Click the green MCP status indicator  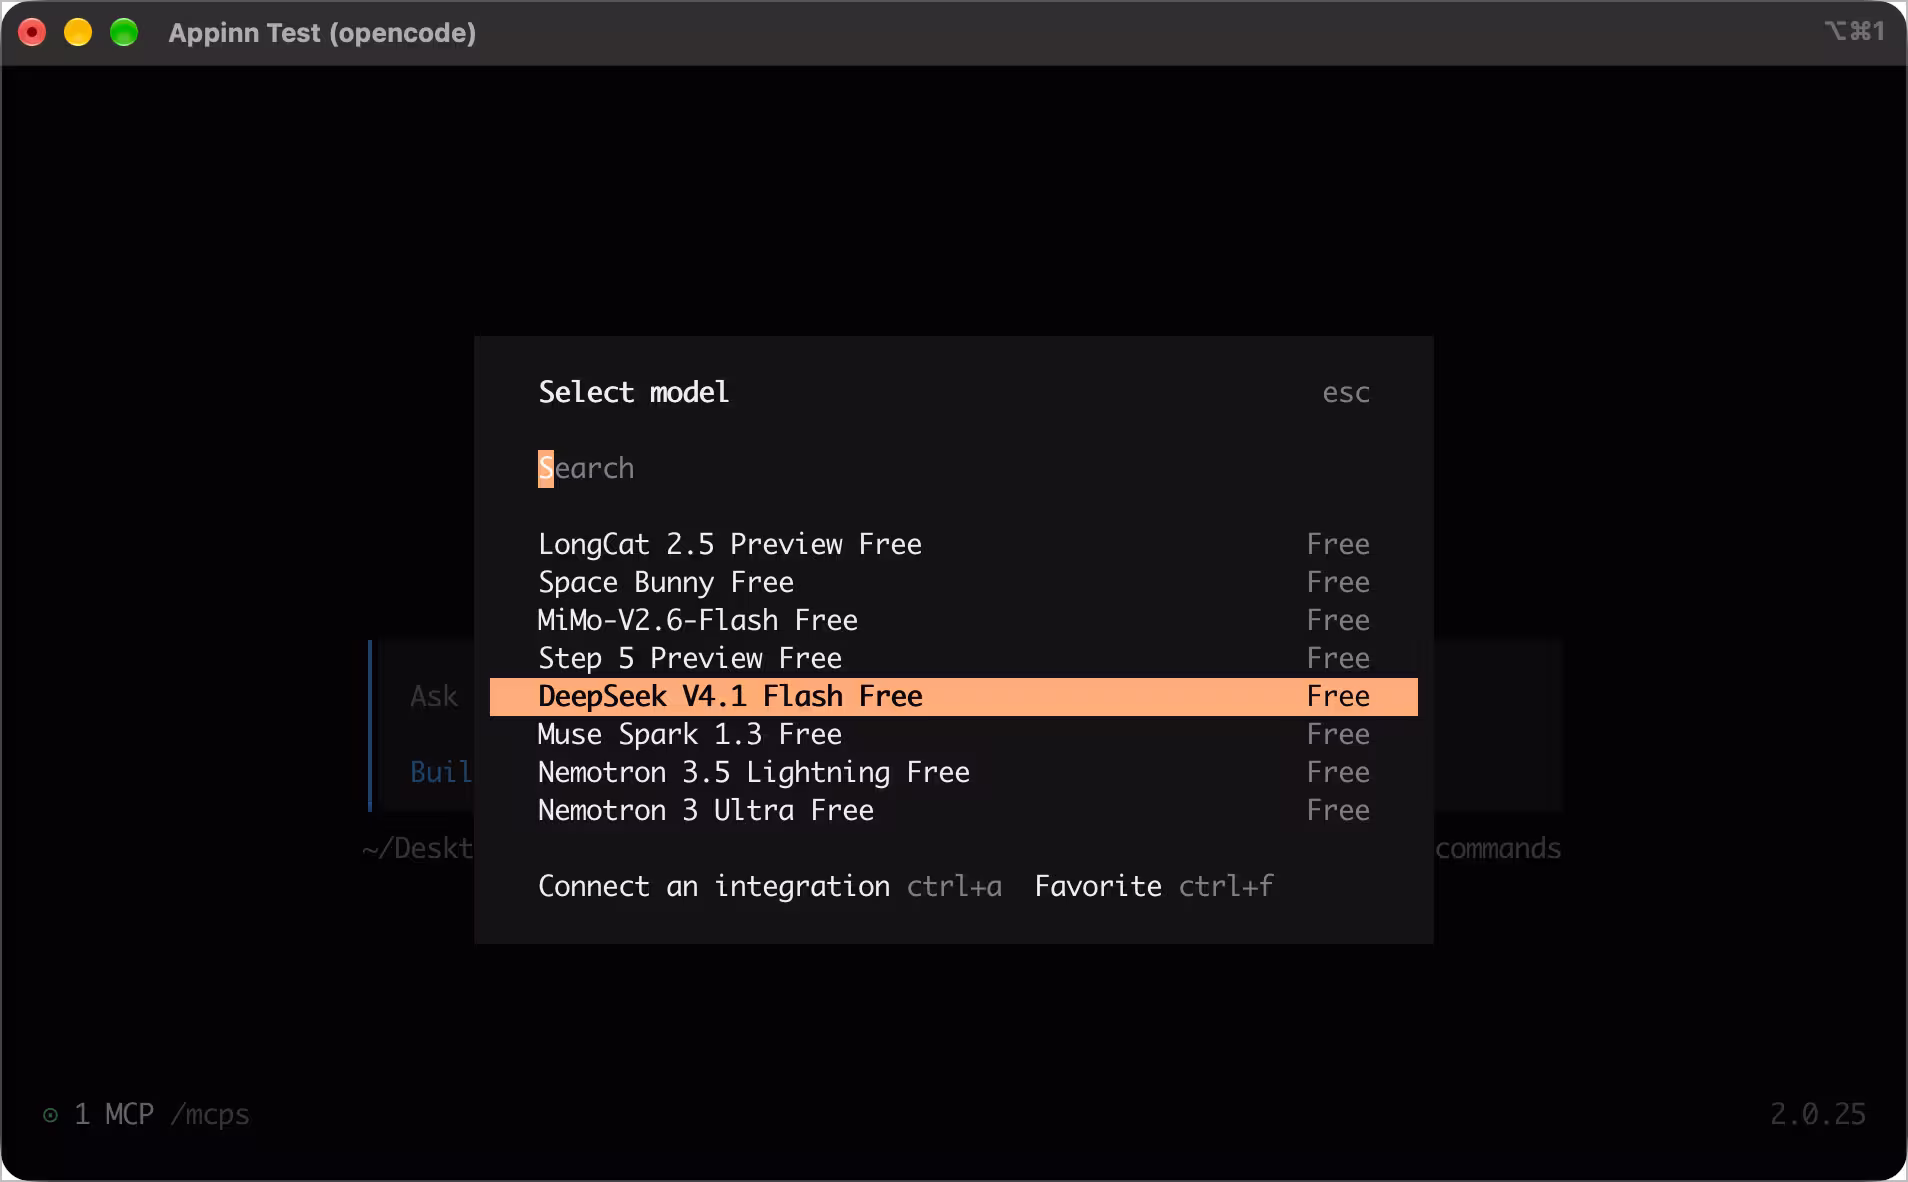[50, 1114]
